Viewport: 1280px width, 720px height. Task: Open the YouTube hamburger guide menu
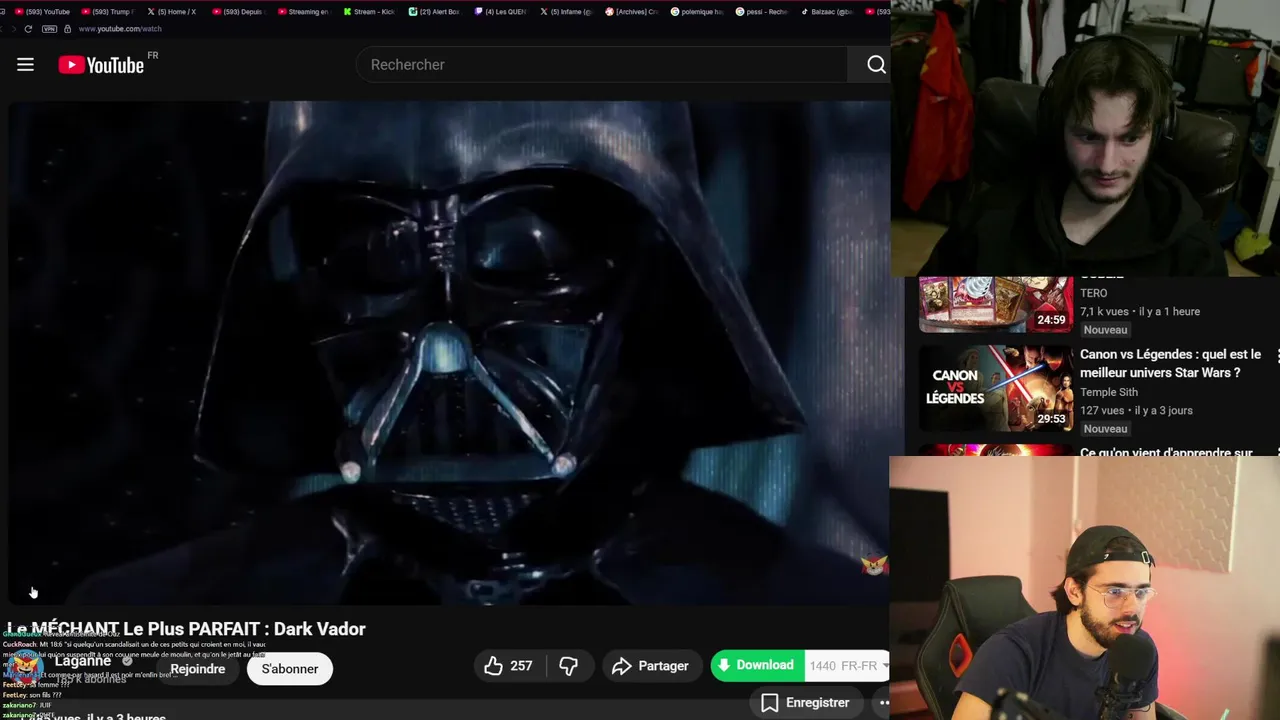point(25,65)
